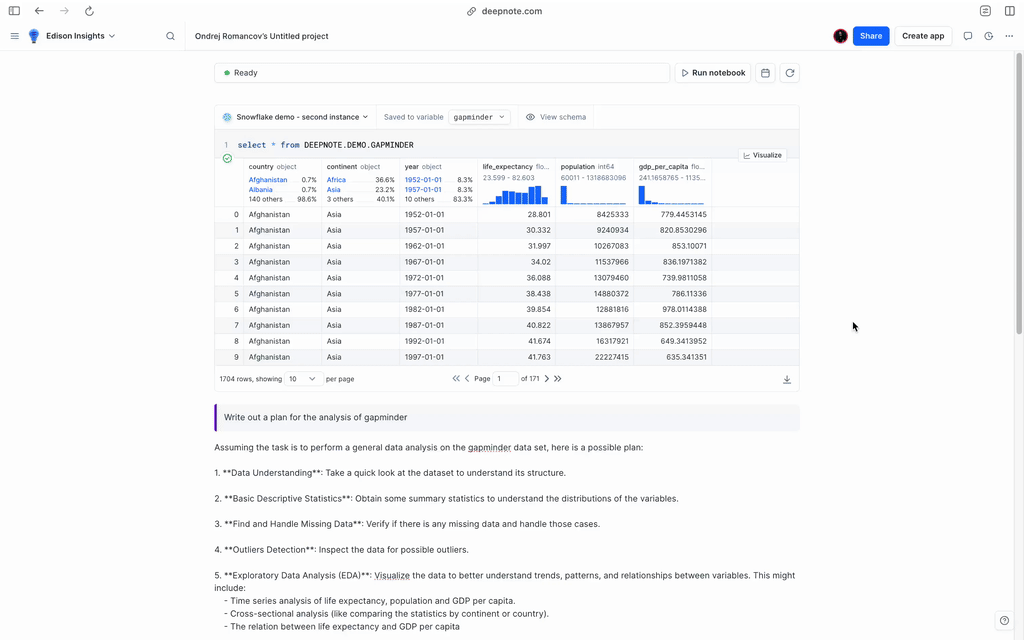Click the page number input field
This screenshot has width=1024, height=640.
(x=505, y=379)
